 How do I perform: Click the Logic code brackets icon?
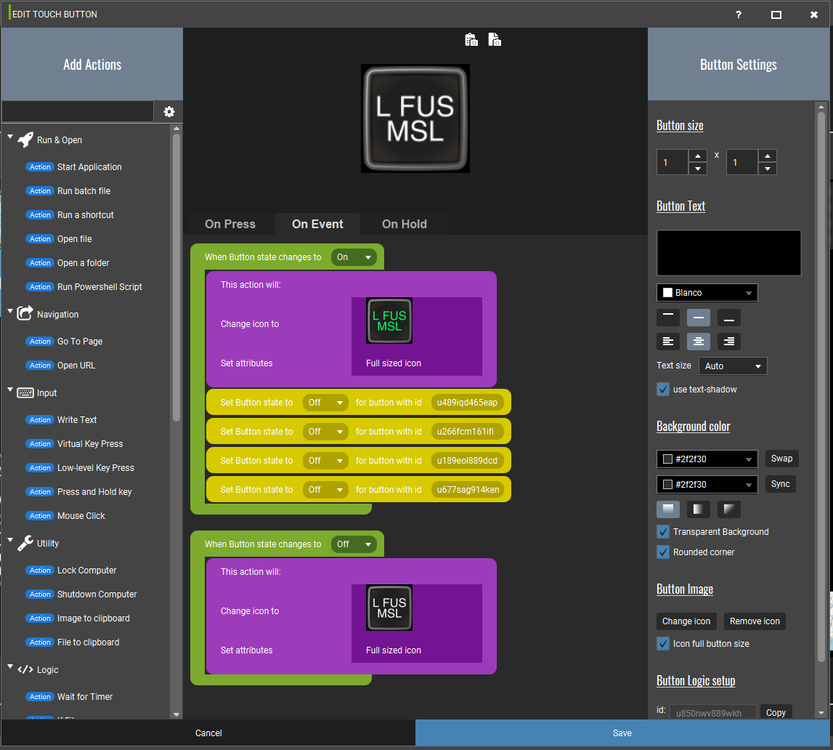pos(26,670)
